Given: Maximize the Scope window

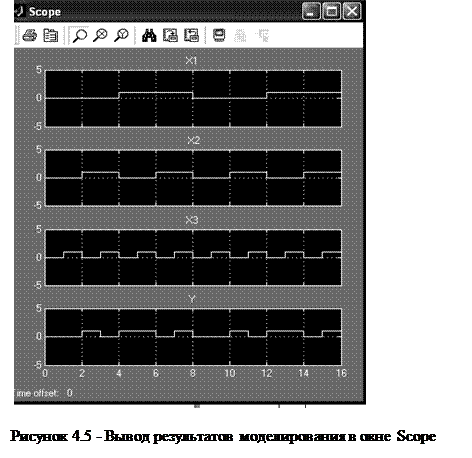Looking at the screenshot, I should (331, 11).
